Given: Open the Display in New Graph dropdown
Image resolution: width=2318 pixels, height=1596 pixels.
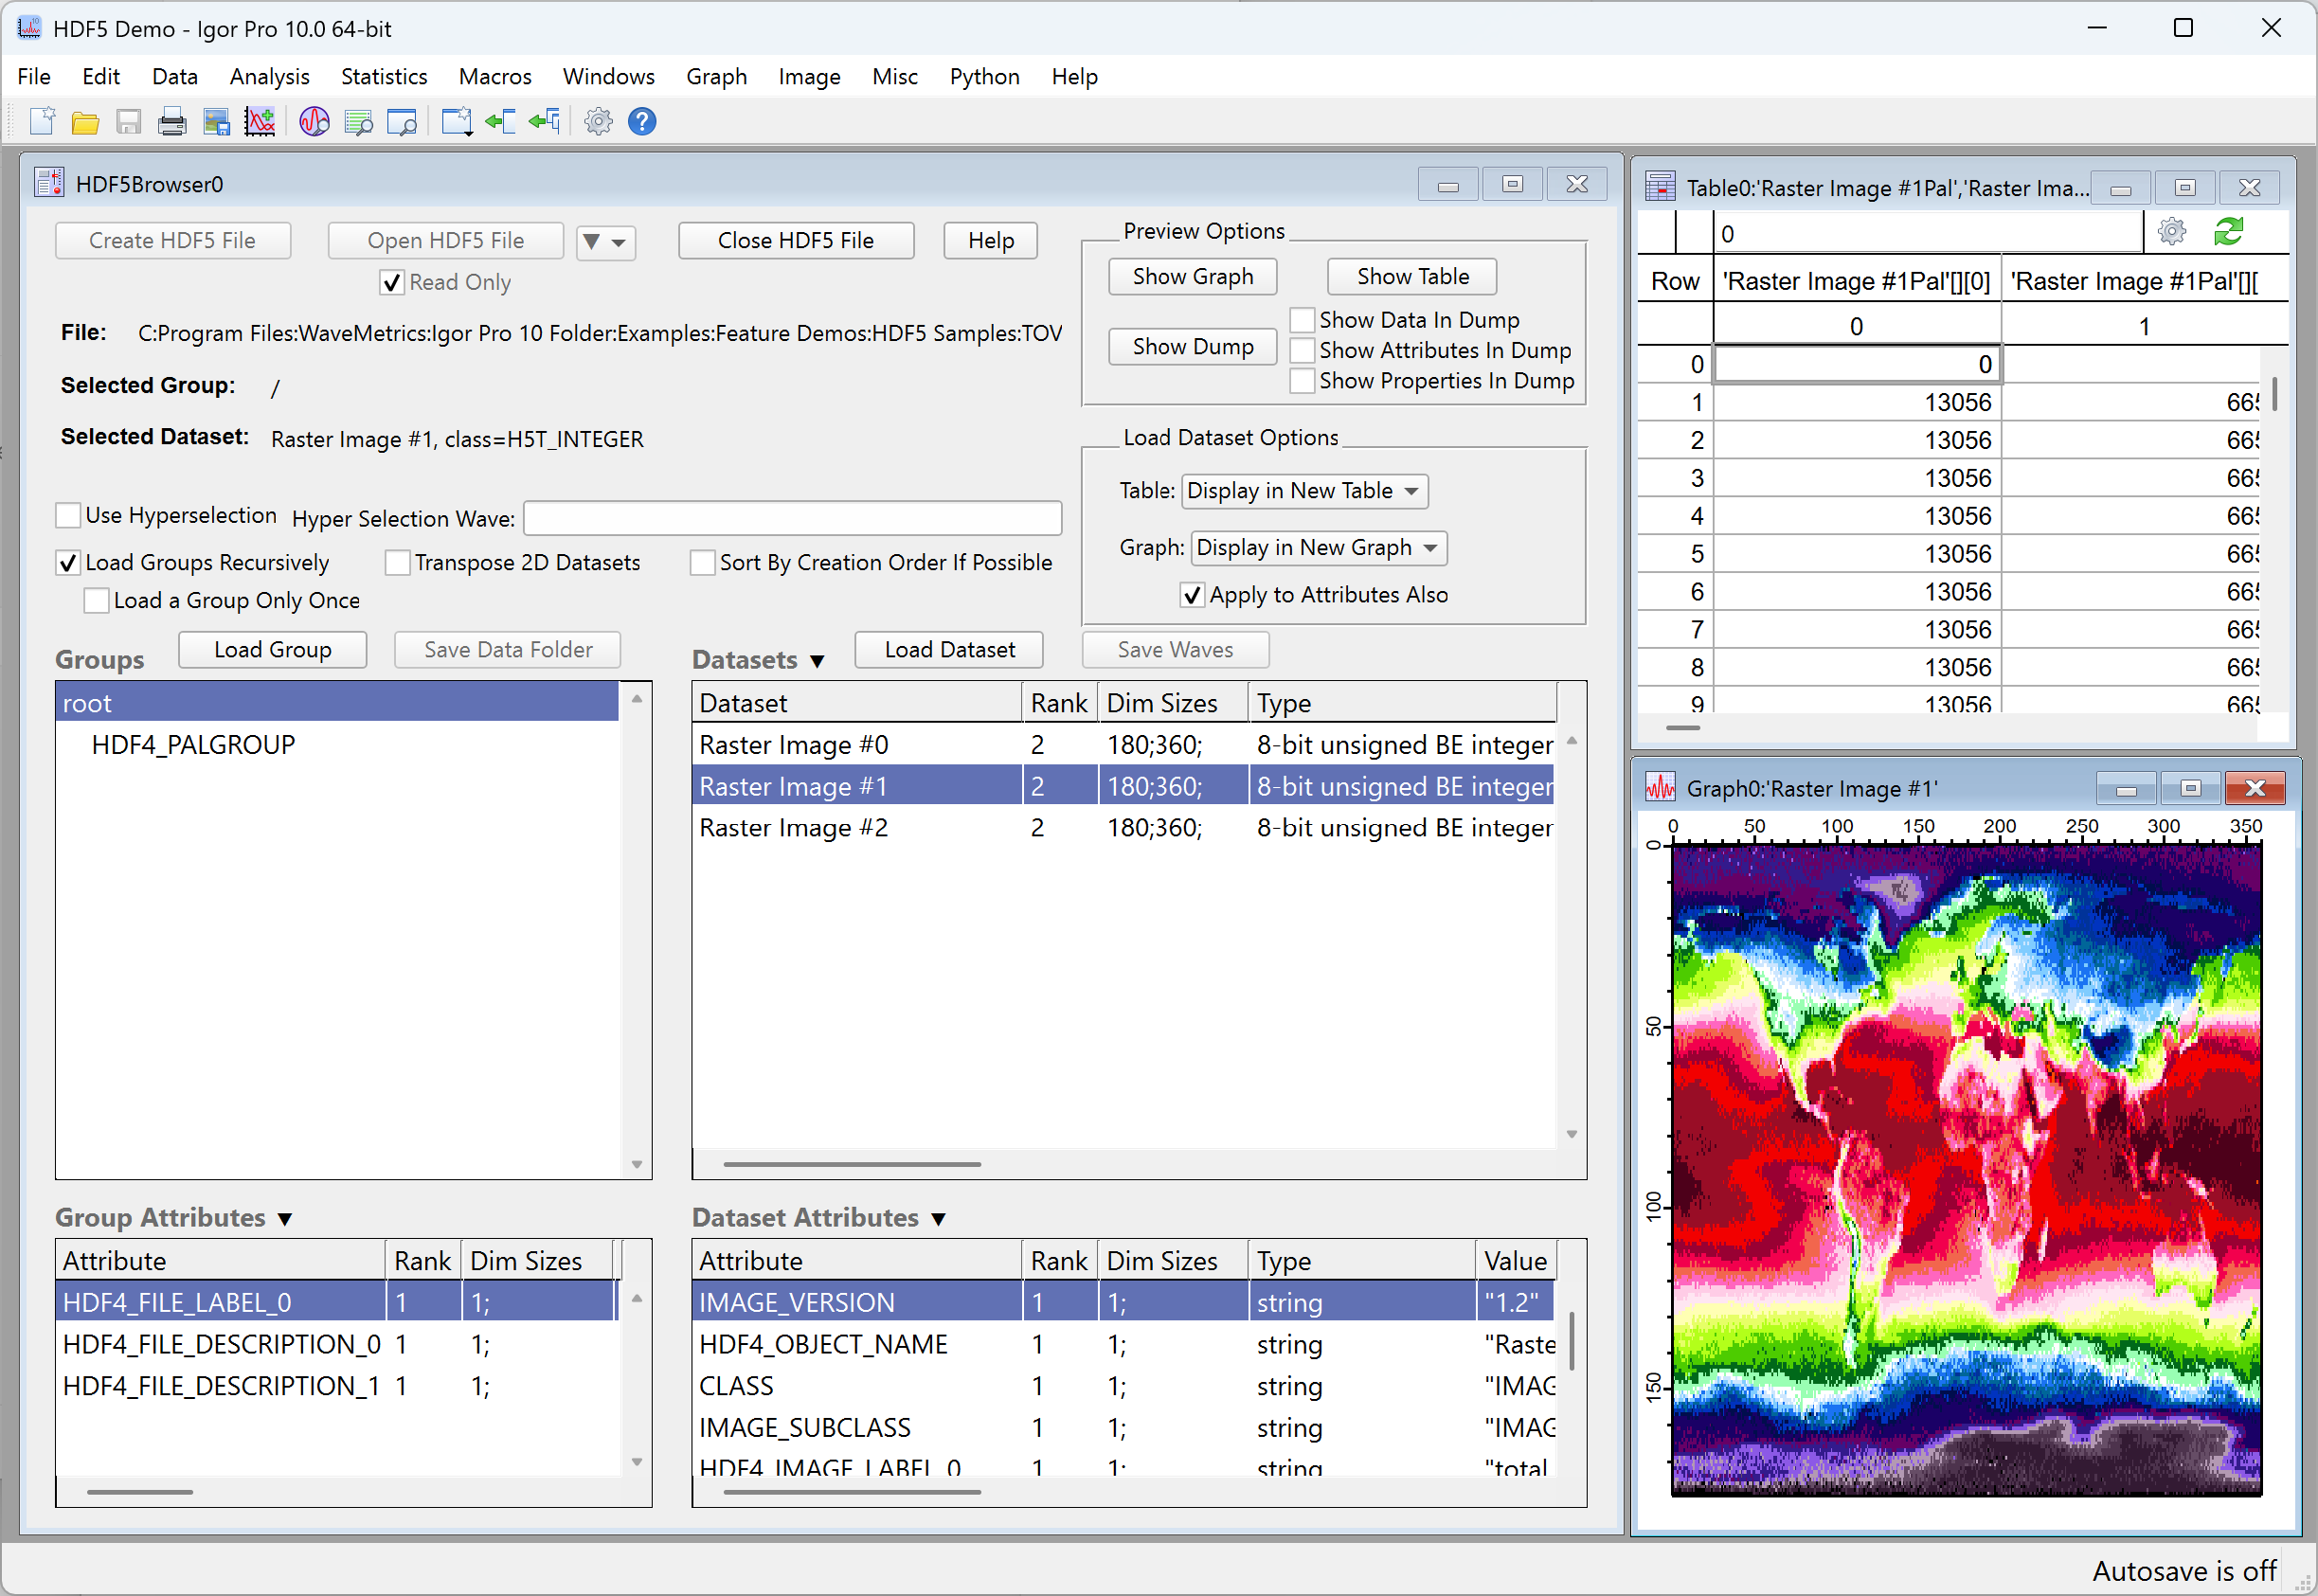Looking at the screenshot, I should 1318,547.
